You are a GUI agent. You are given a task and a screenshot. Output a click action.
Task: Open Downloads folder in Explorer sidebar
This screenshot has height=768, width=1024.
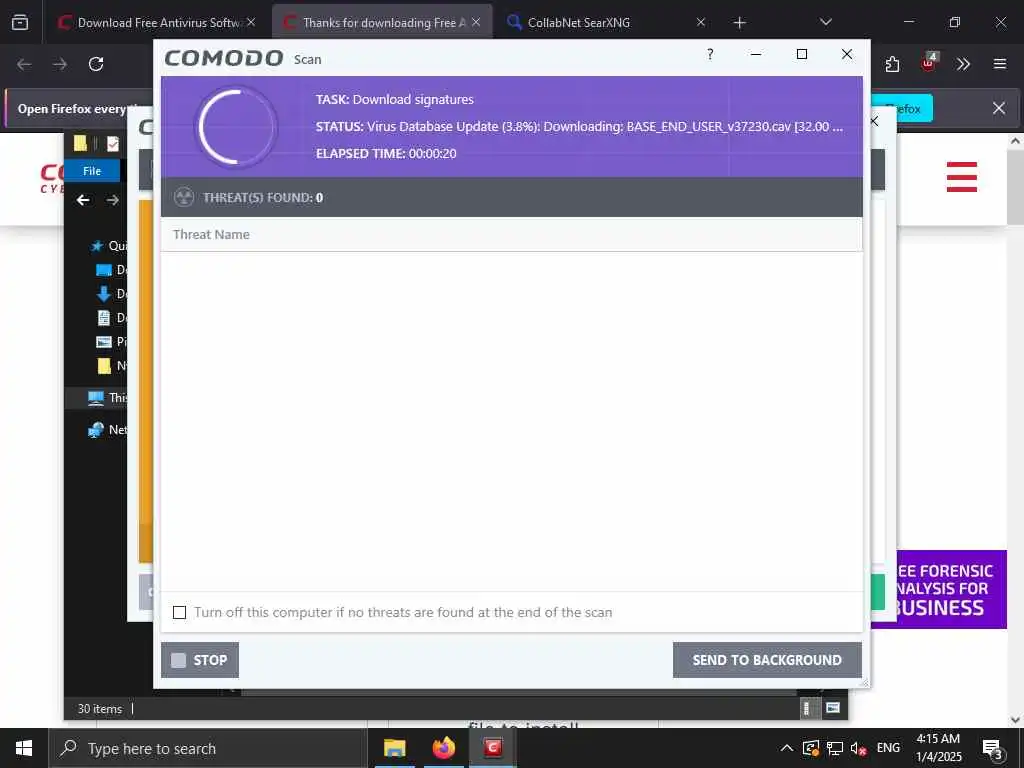112,293
